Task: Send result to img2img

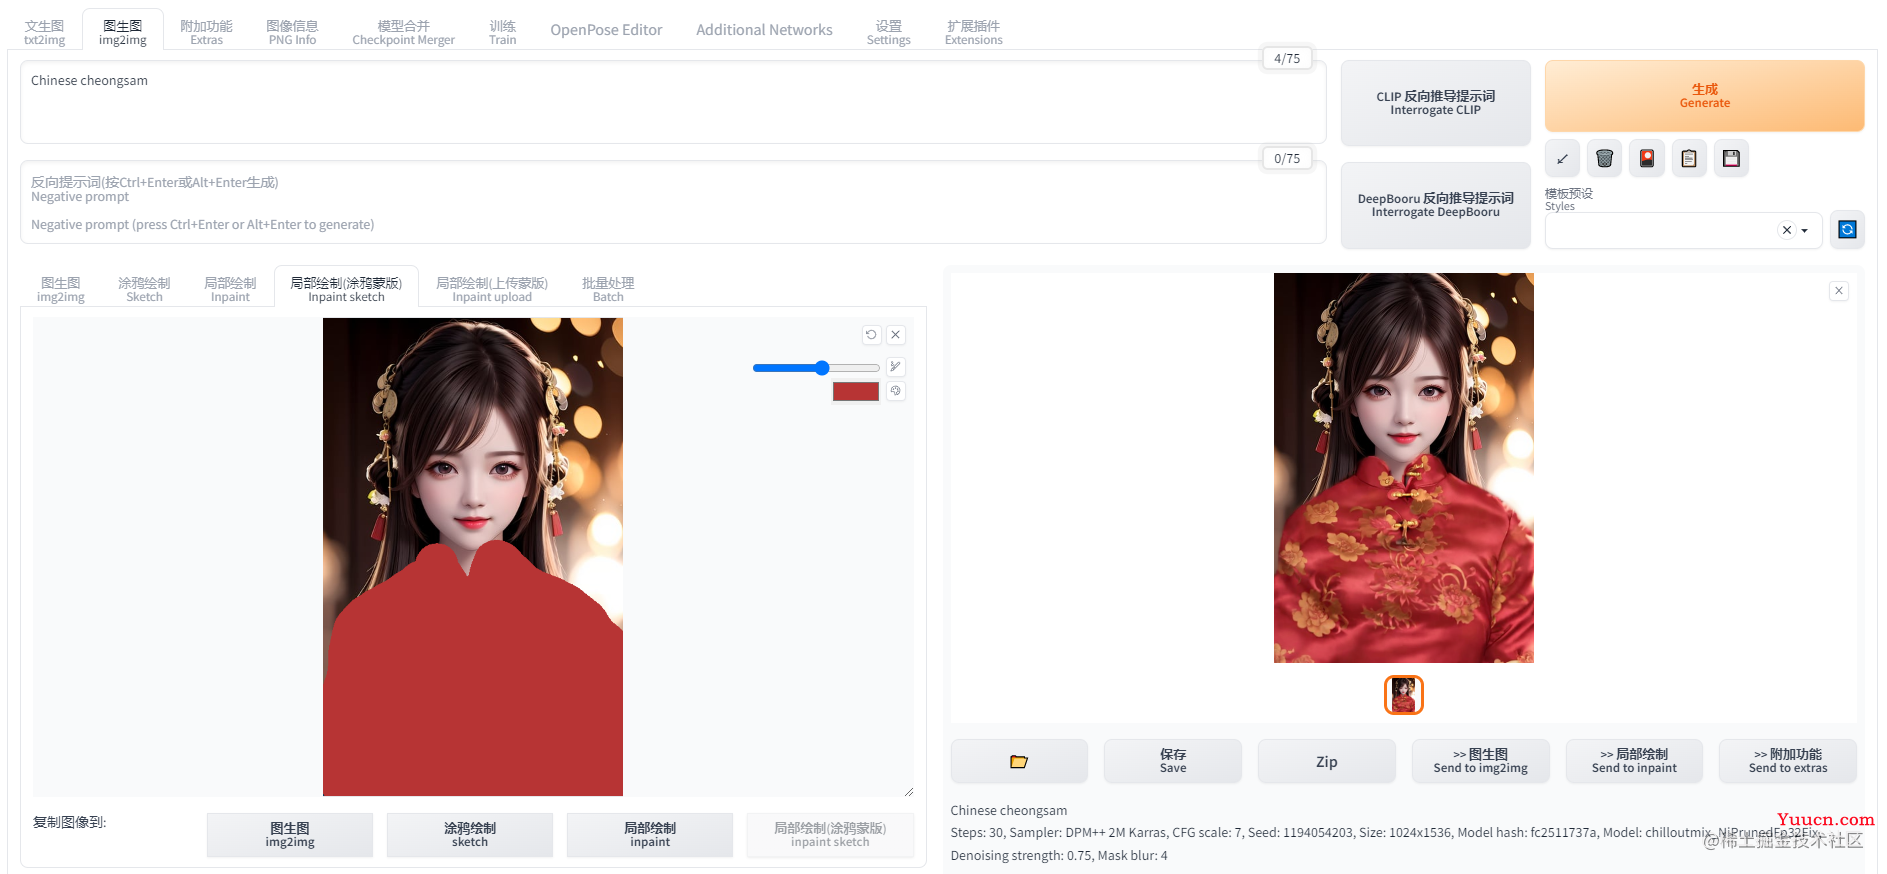Action: coord(1480,761)
